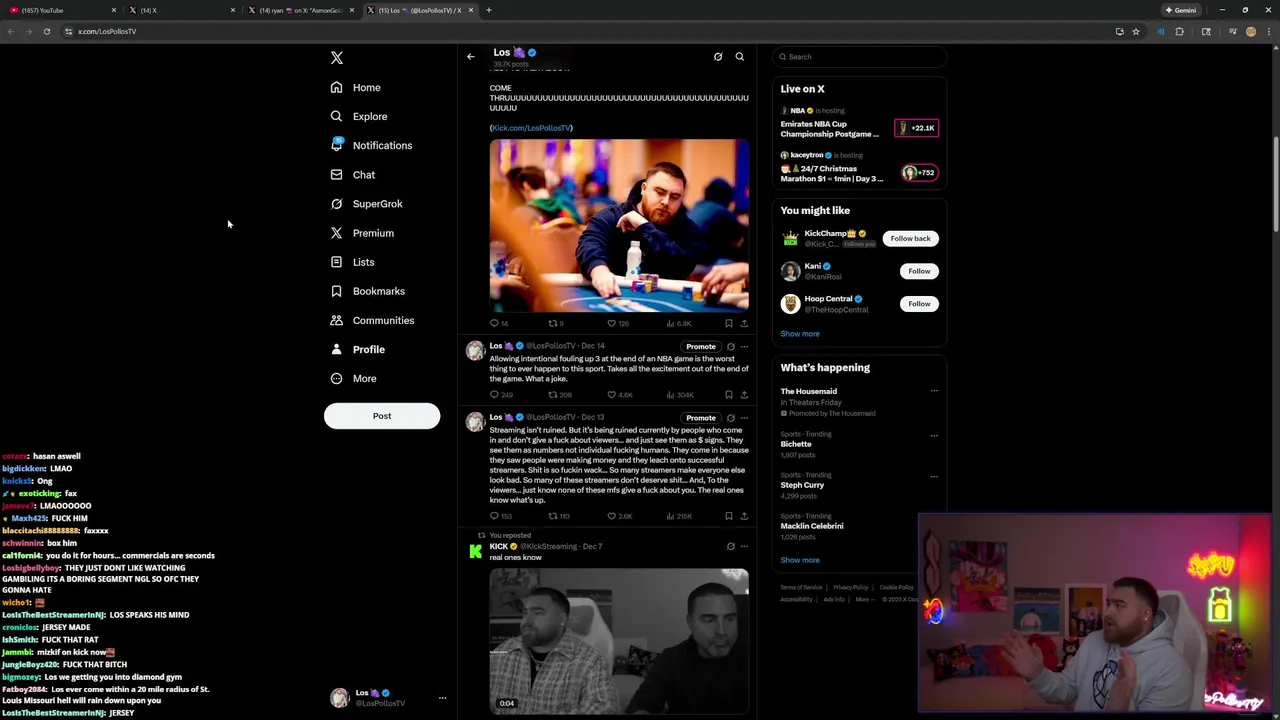Share the Dec 14 NBA post

click(744, 394)
